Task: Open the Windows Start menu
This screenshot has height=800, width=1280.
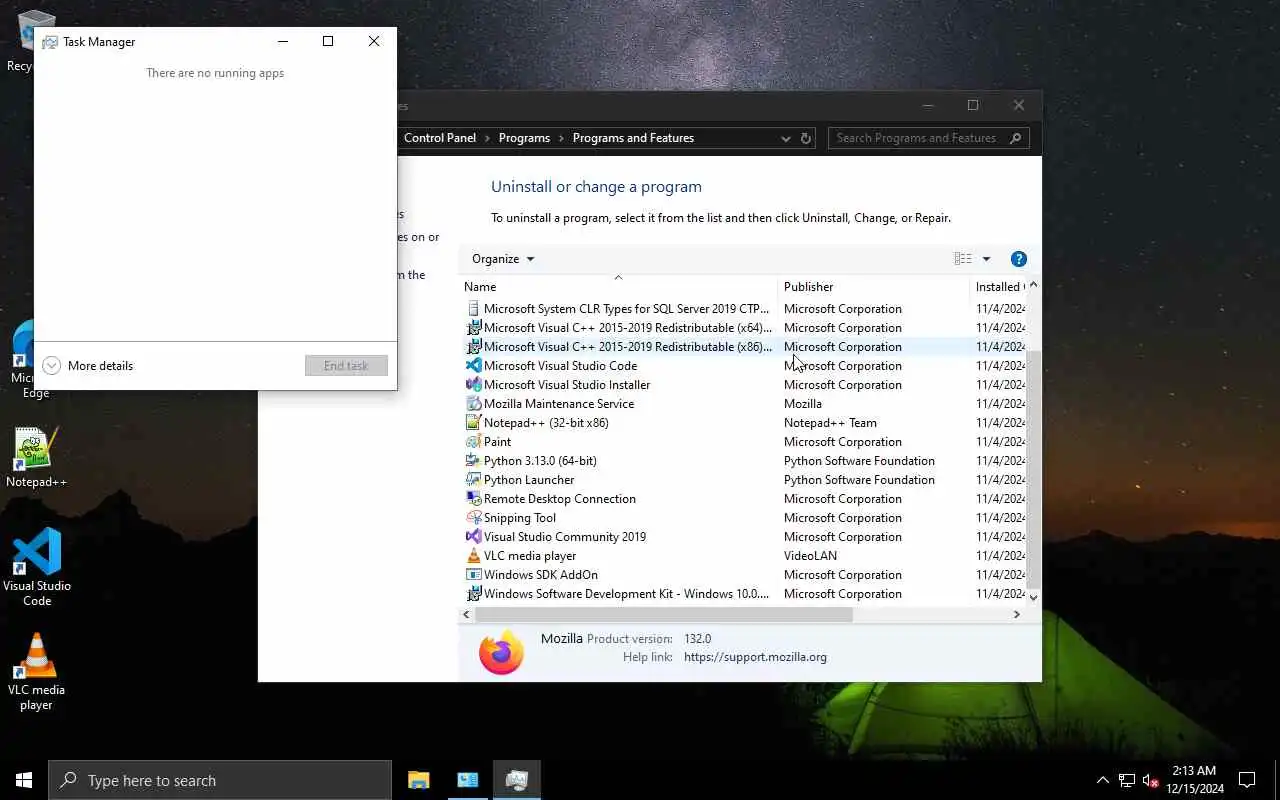Action: [24, 780]
